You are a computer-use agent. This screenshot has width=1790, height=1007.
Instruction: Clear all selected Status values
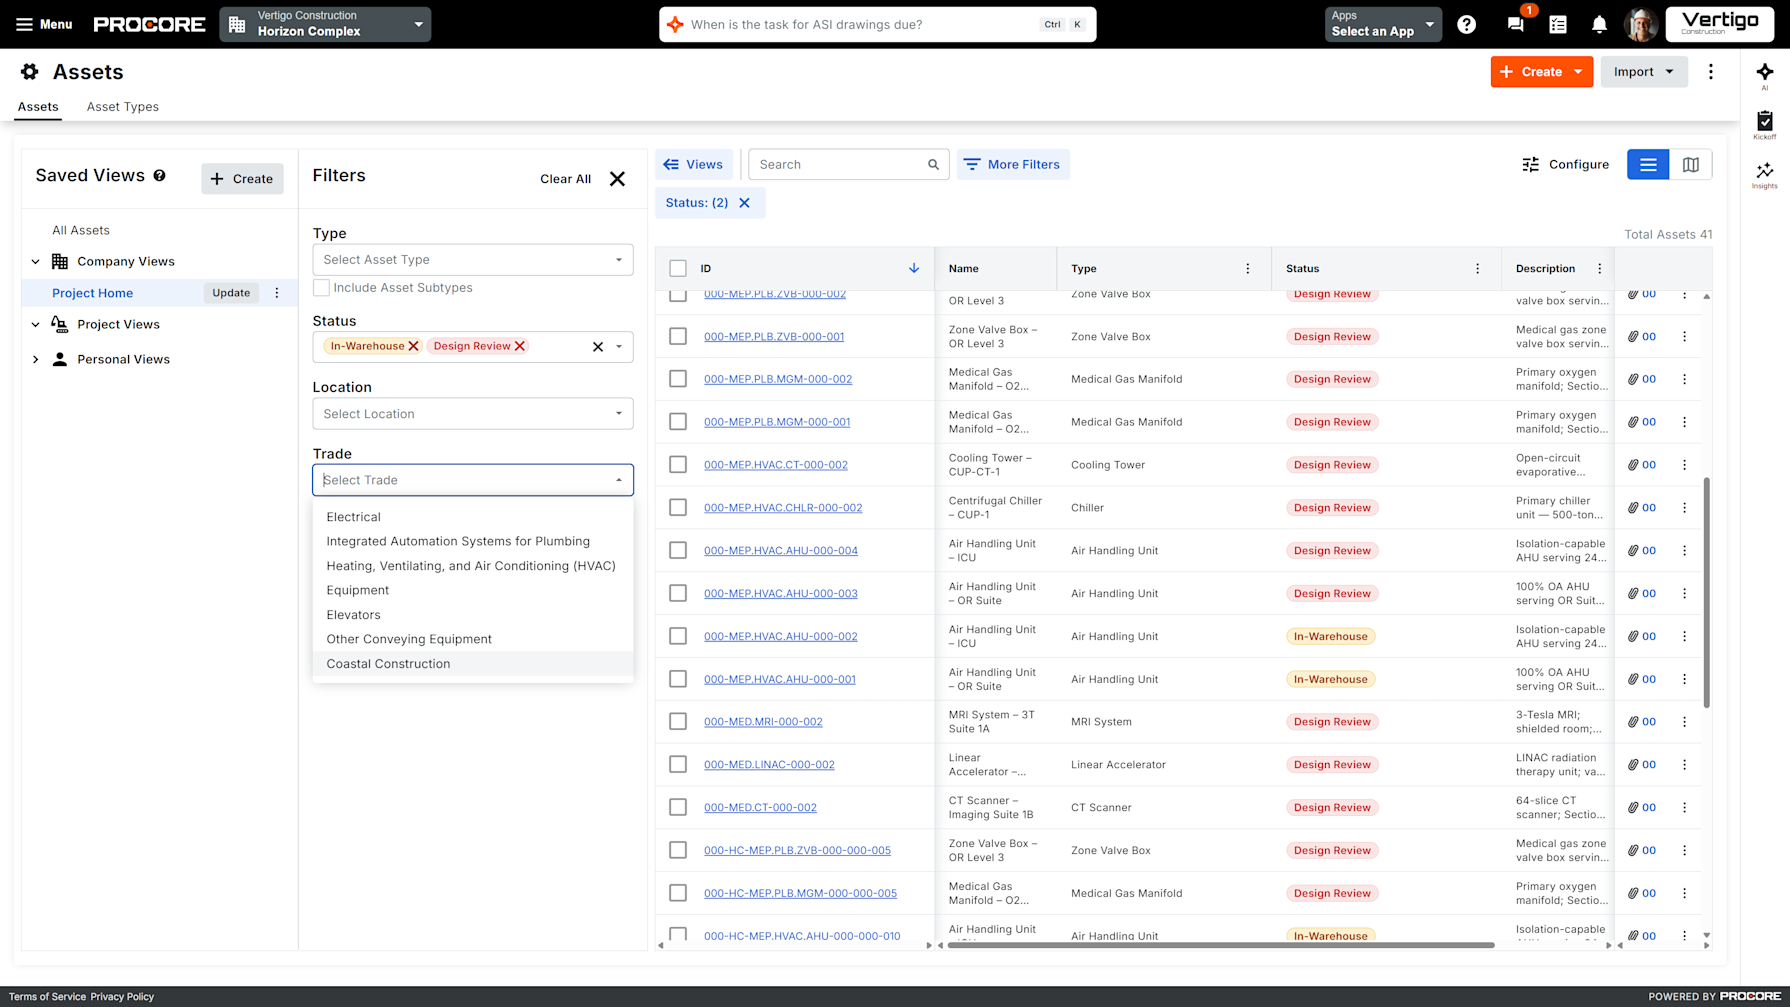pos(598,347)
